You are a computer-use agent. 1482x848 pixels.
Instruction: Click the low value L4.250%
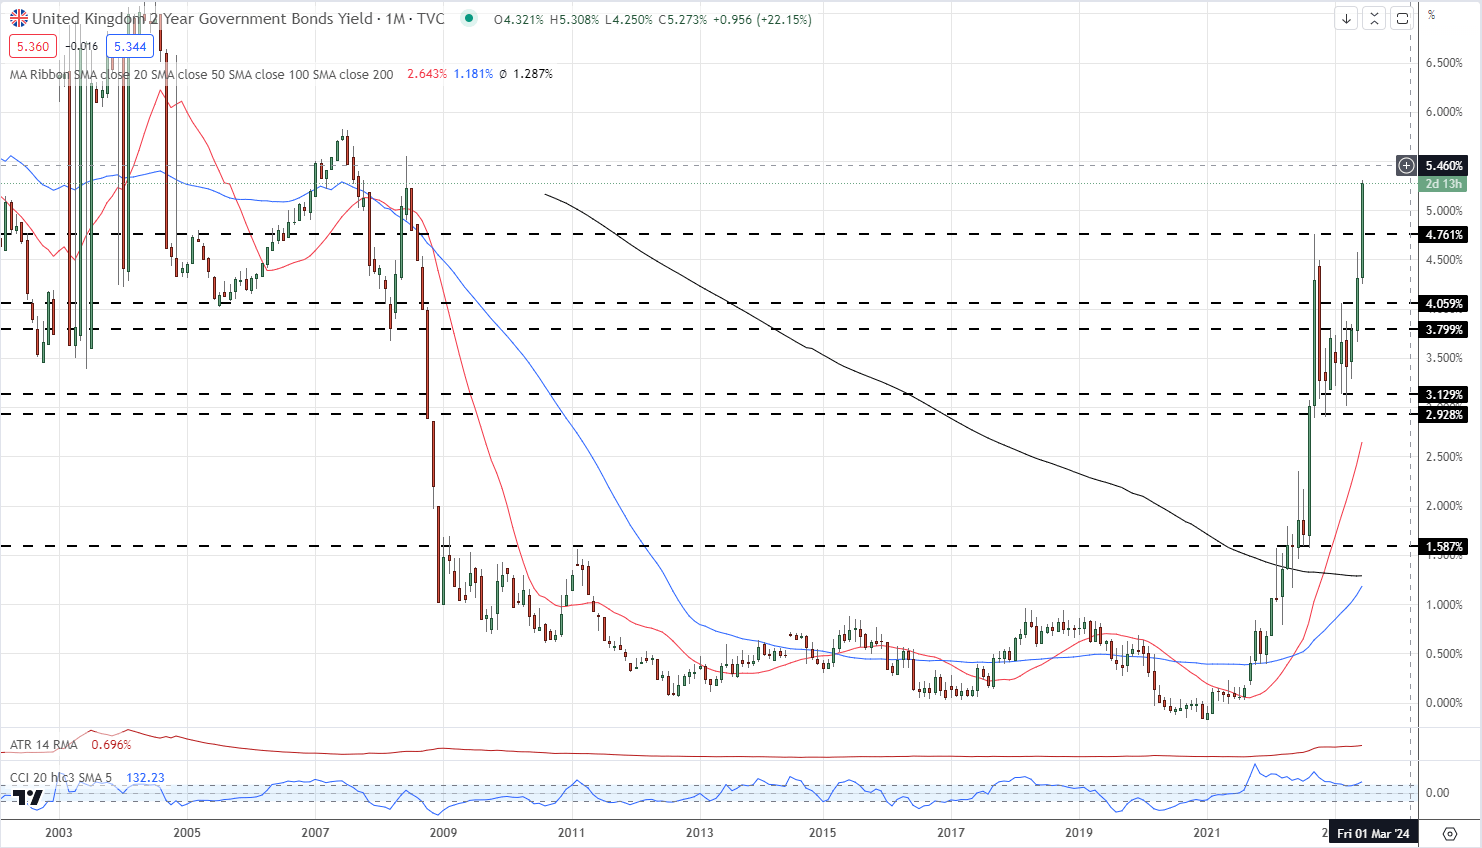[x=628, y=19]
